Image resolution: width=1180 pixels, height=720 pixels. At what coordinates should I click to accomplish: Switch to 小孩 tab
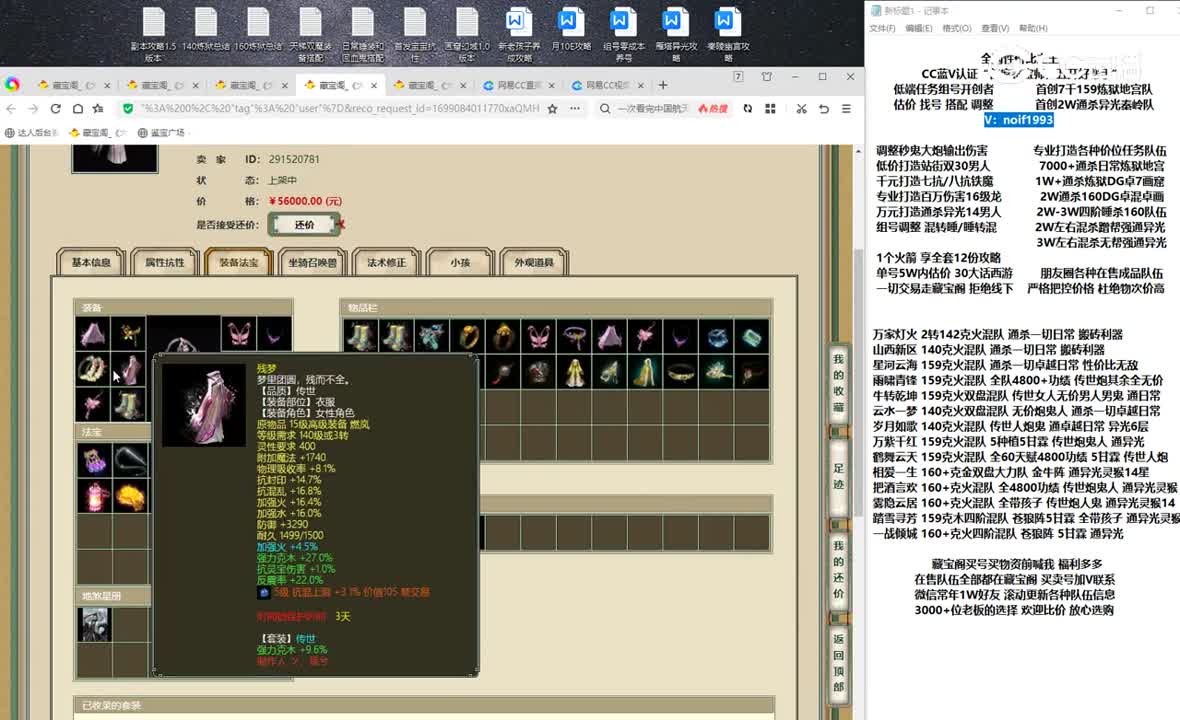tap(460, 263)
